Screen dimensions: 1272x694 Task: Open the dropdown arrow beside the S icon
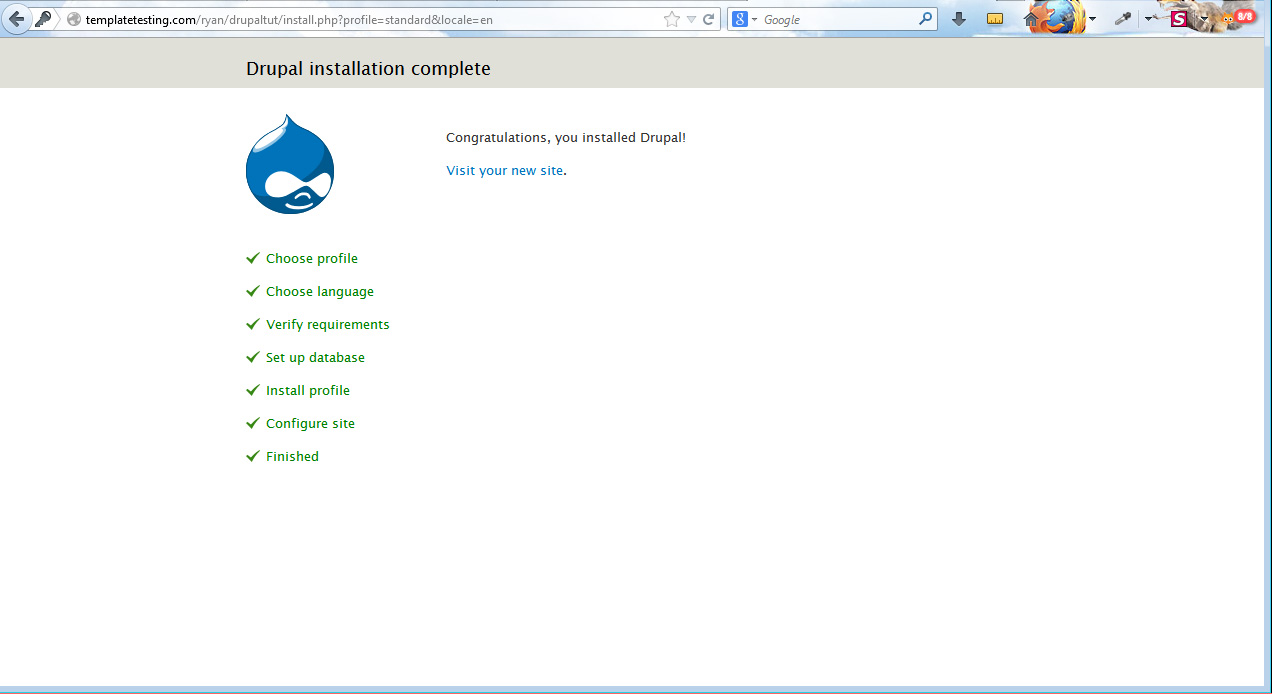coord(1204,19)
